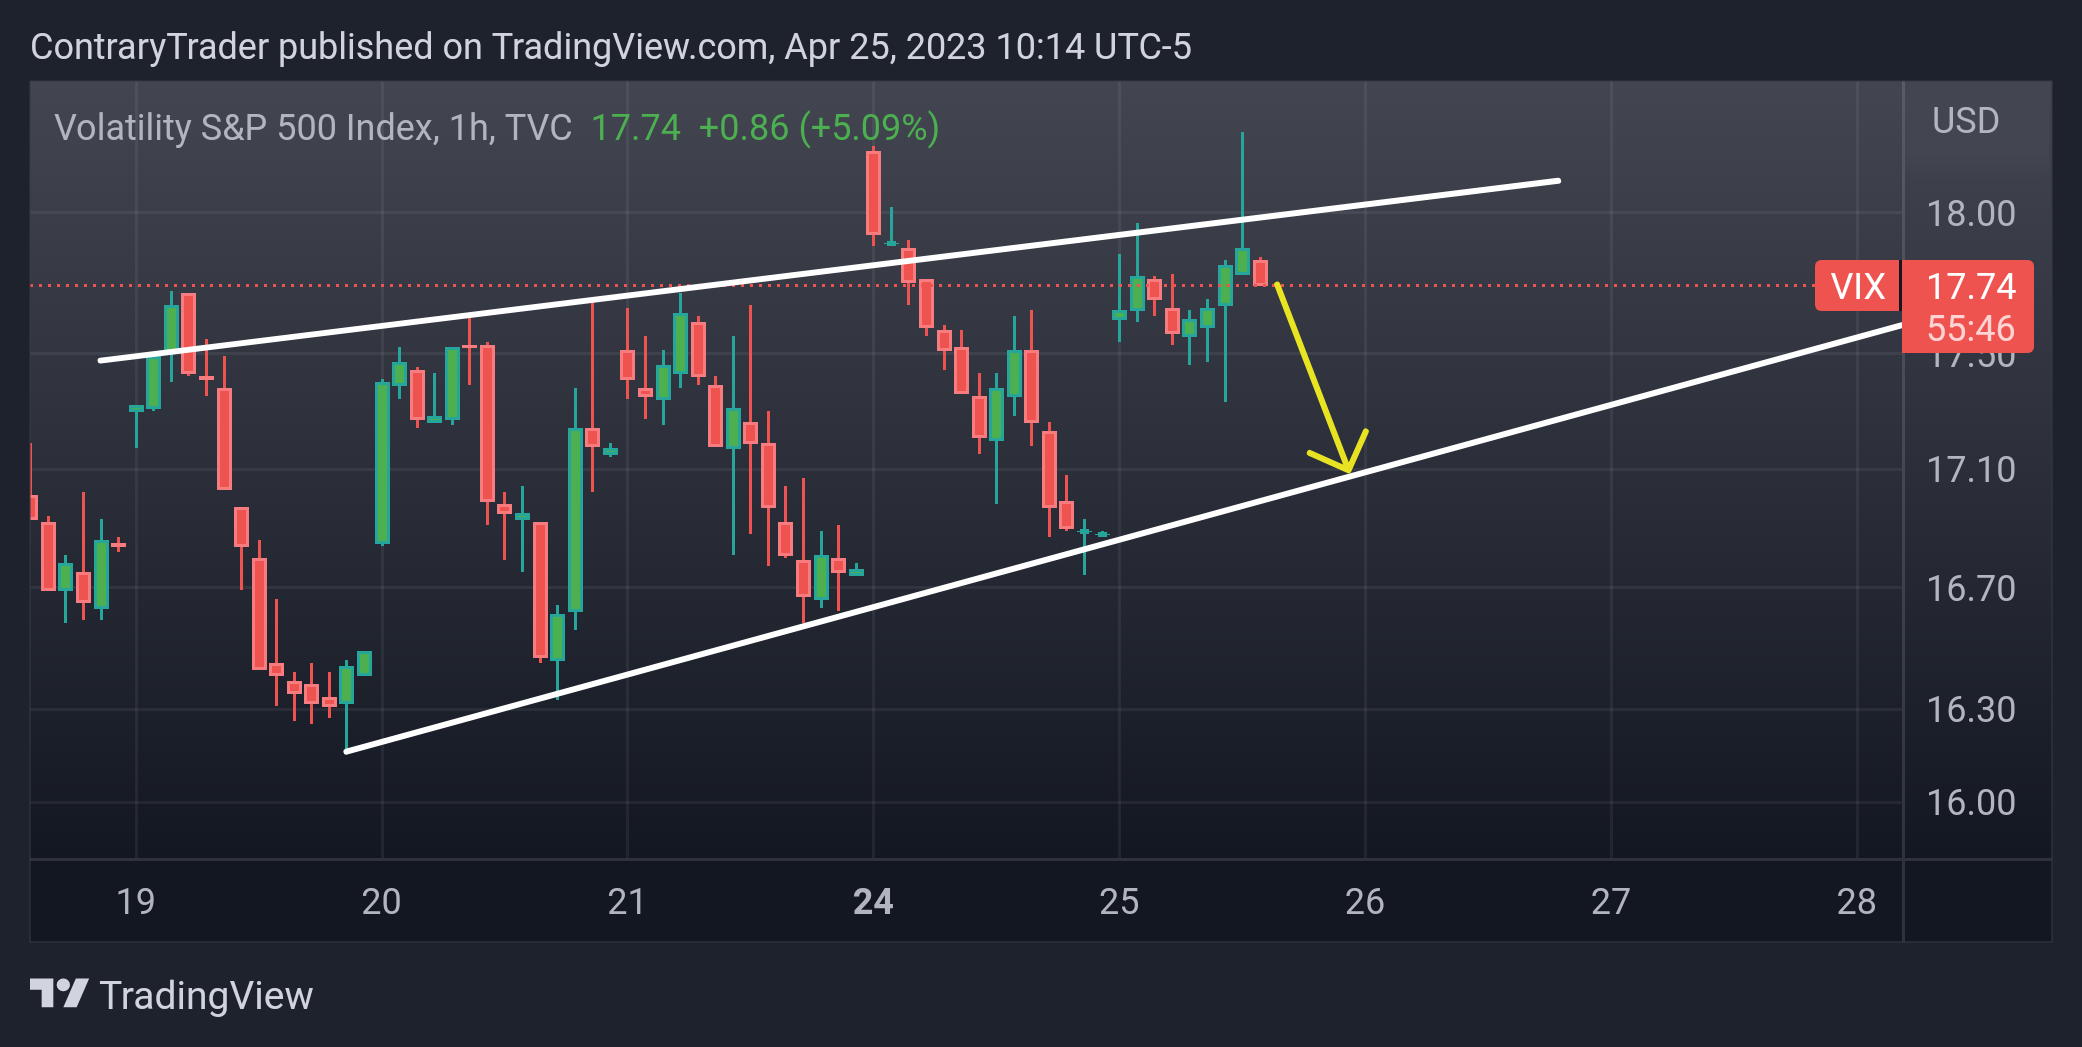The width and height of the screenshot is (2082, 1047).
Task: Click the 17.10 price axis label
Action: coord(1970,469)
